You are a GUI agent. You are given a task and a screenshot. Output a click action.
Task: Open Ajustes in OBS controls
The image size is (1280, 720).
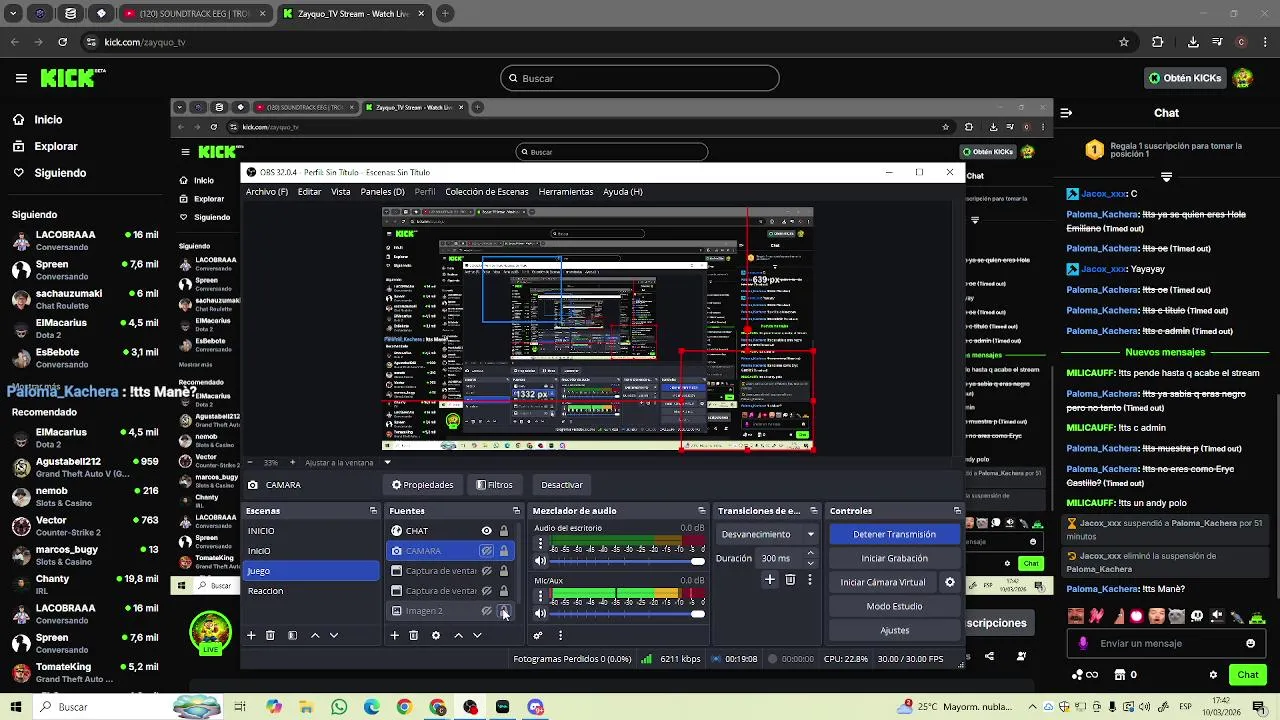point(895,630)
